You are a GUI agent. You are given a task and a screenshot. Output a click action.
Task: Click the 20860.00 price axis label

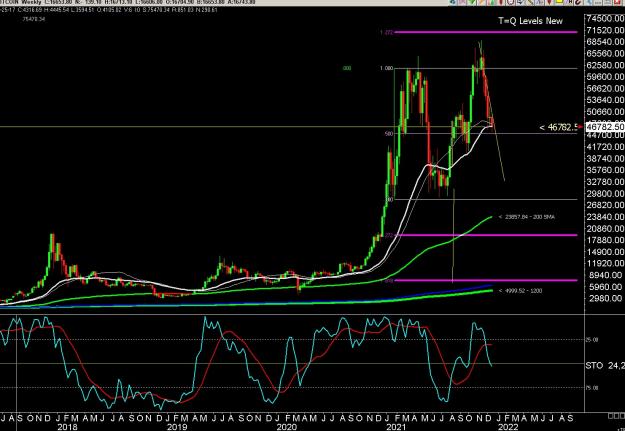click(x=605, y=228)
